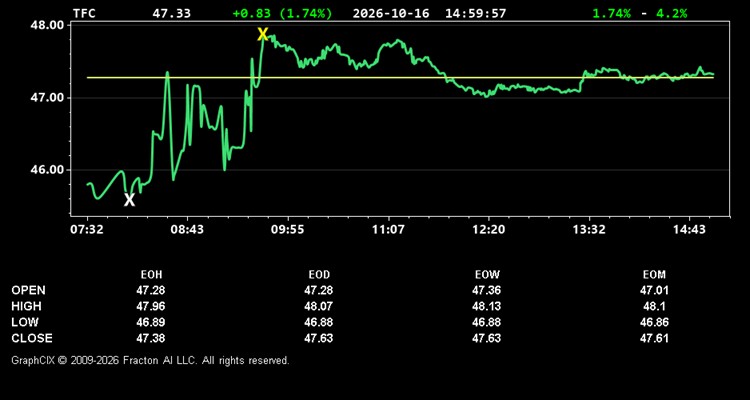Select the TFC ticker symbol

84,13
